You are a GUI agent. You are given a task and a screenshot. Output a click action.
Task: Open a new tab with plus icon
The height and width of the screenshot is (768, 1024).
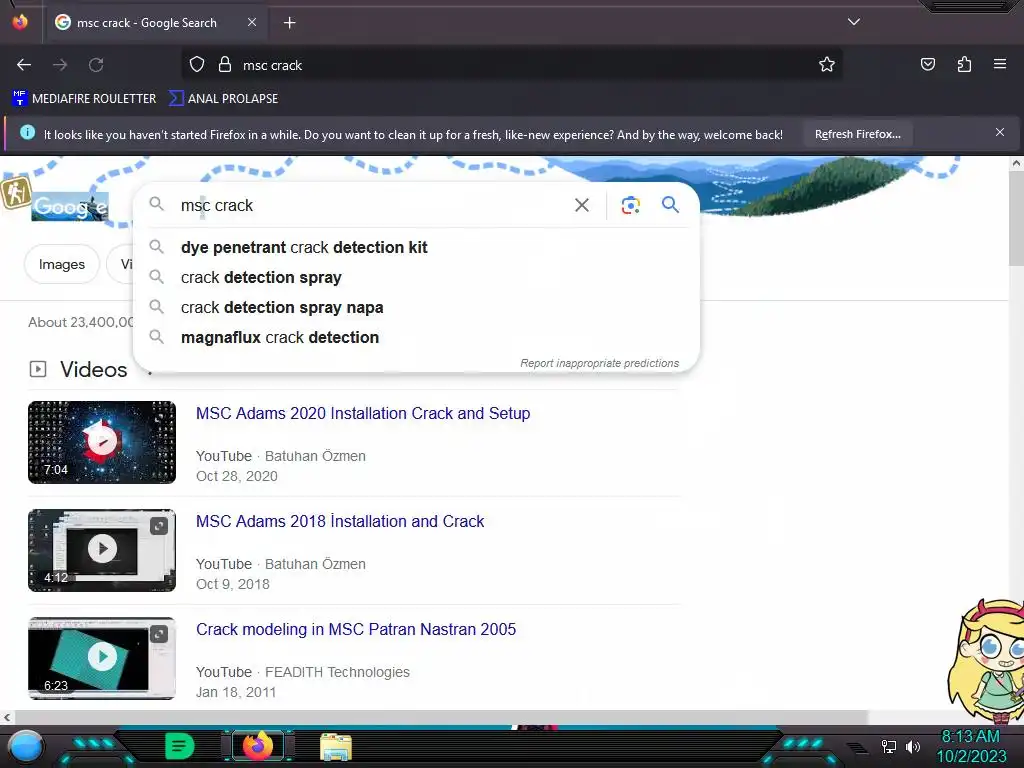click(289, 23)
